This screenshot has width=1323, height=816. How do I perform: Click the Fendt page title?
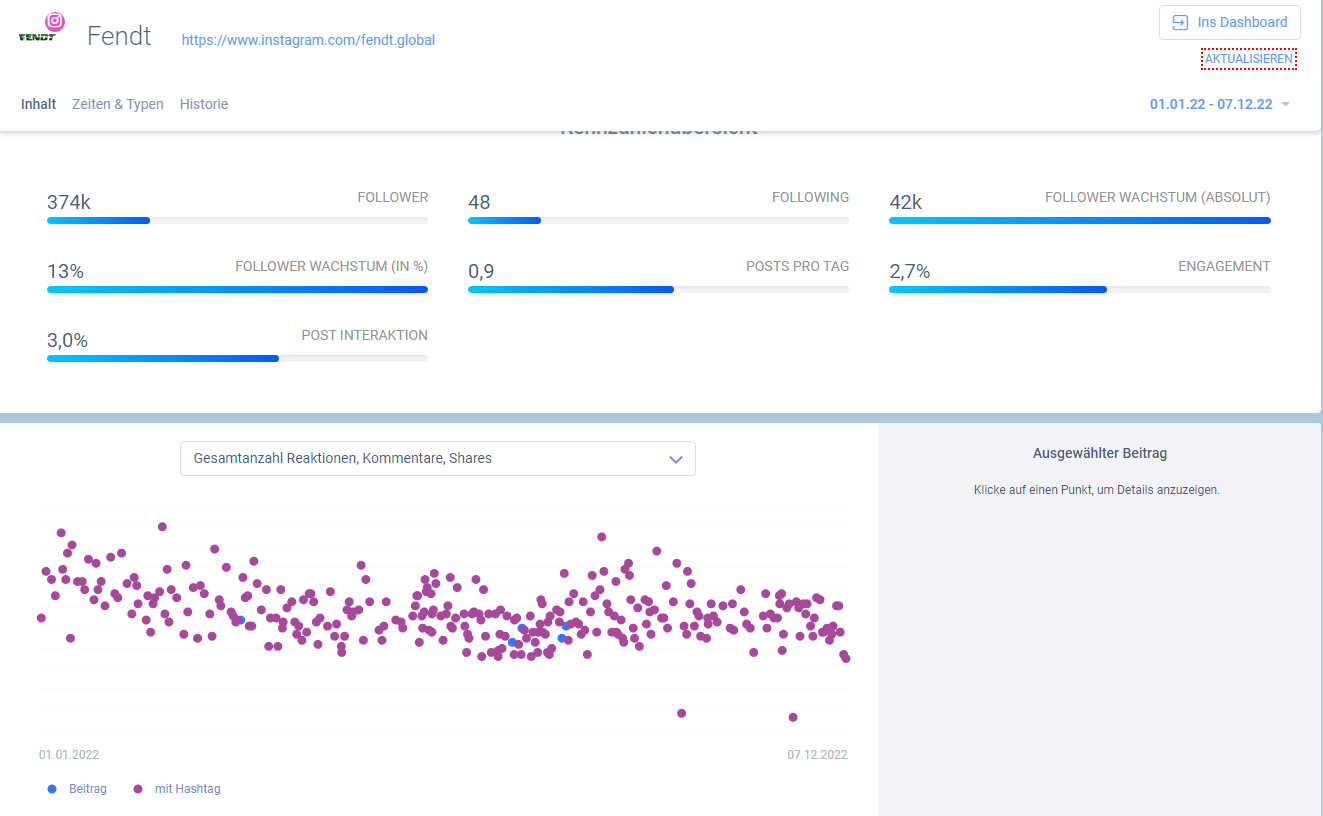(119, 36)
